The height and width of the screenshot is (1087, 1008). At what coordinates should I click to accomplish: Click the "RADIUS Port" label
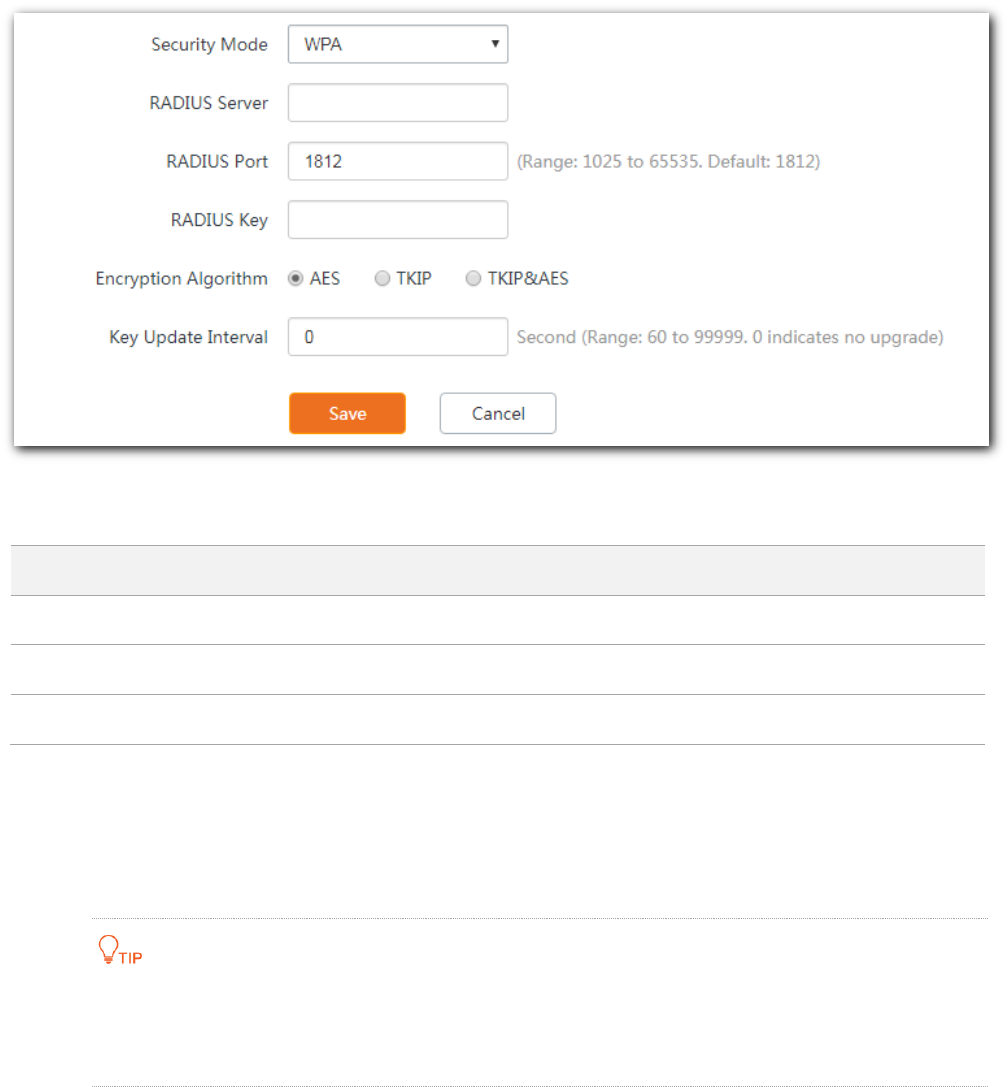pos(217,162)
